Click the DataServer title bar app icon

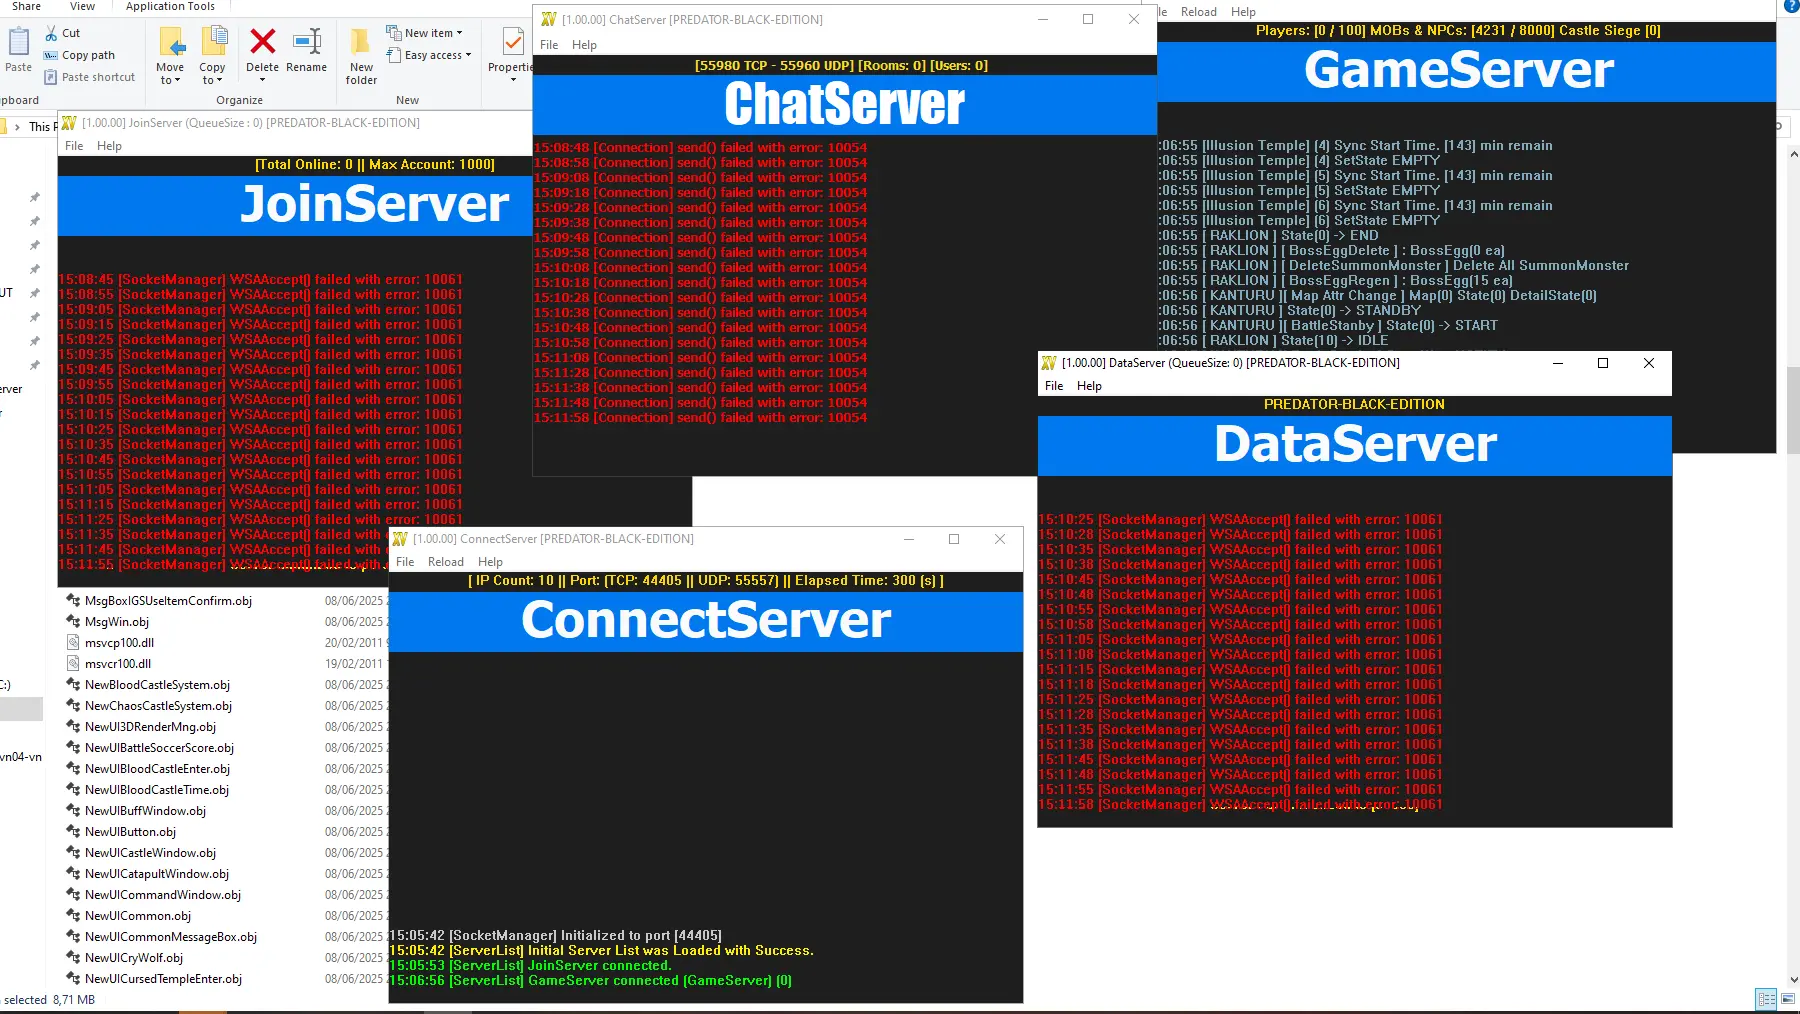tap(1048, 363)
